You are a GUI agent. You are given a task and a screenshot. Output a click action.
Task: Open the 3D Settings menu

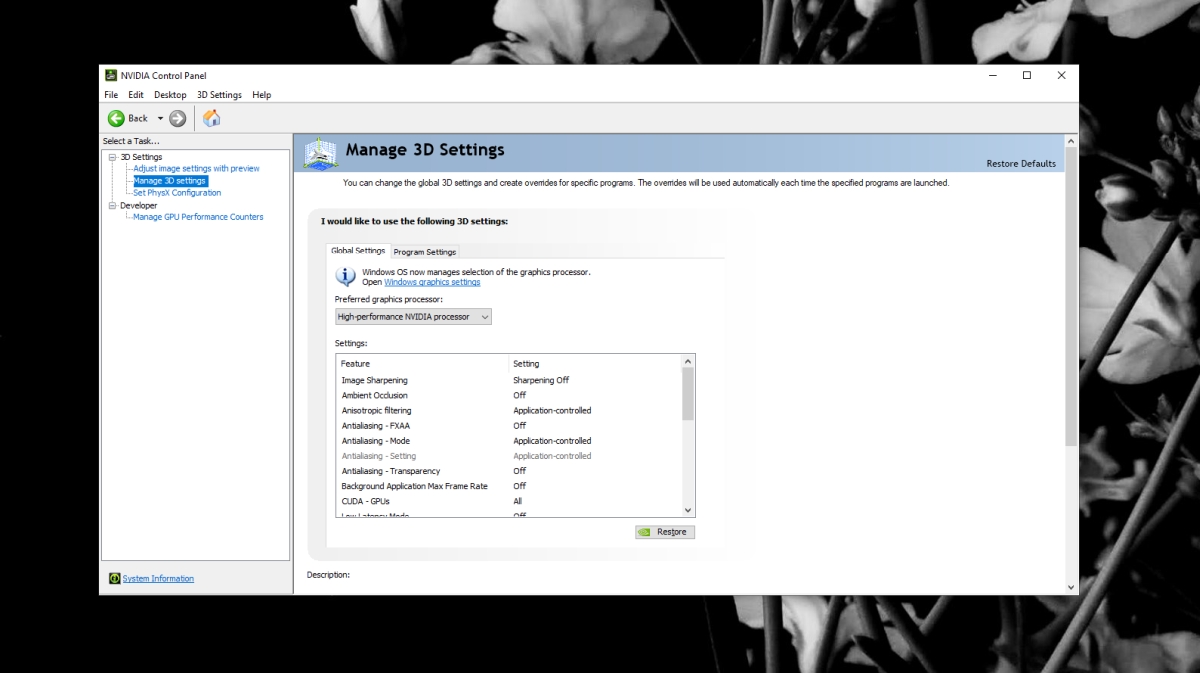pyautogui.click(x=219, y=95)
